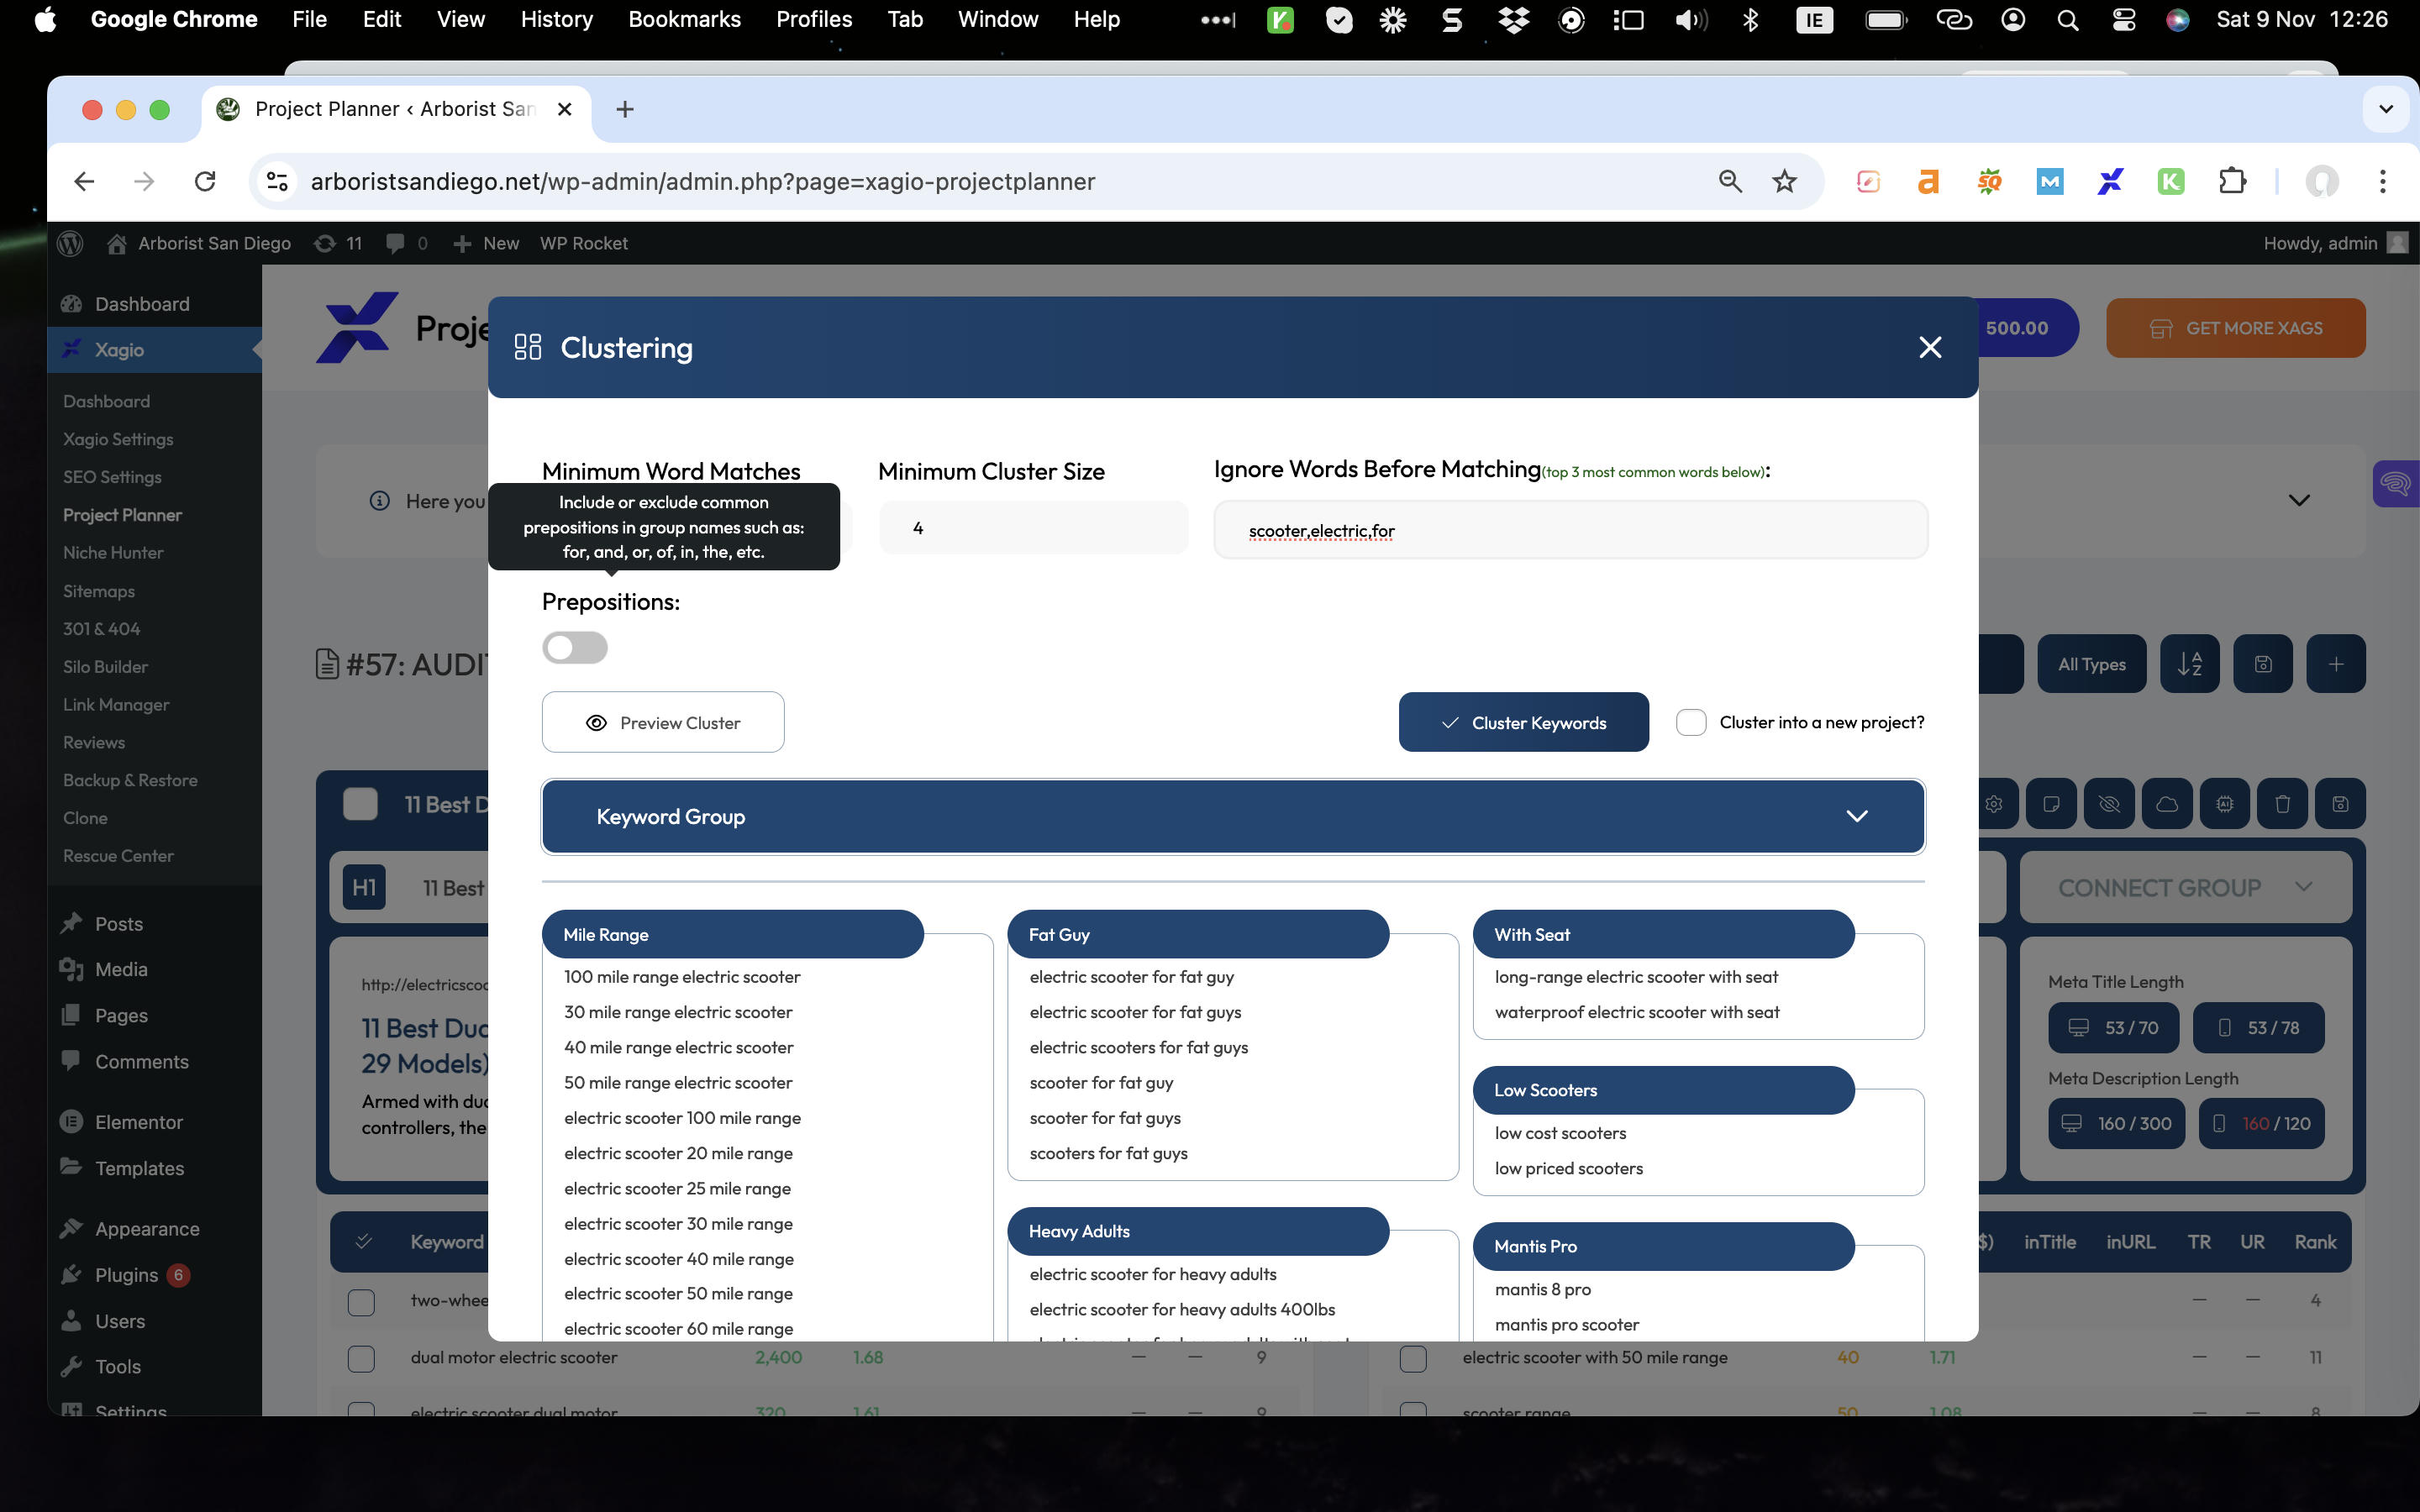This screenshot has height=1512, width=2420.
Task: Expand the info panel chevron on right
Action: tap(2299, 500)
